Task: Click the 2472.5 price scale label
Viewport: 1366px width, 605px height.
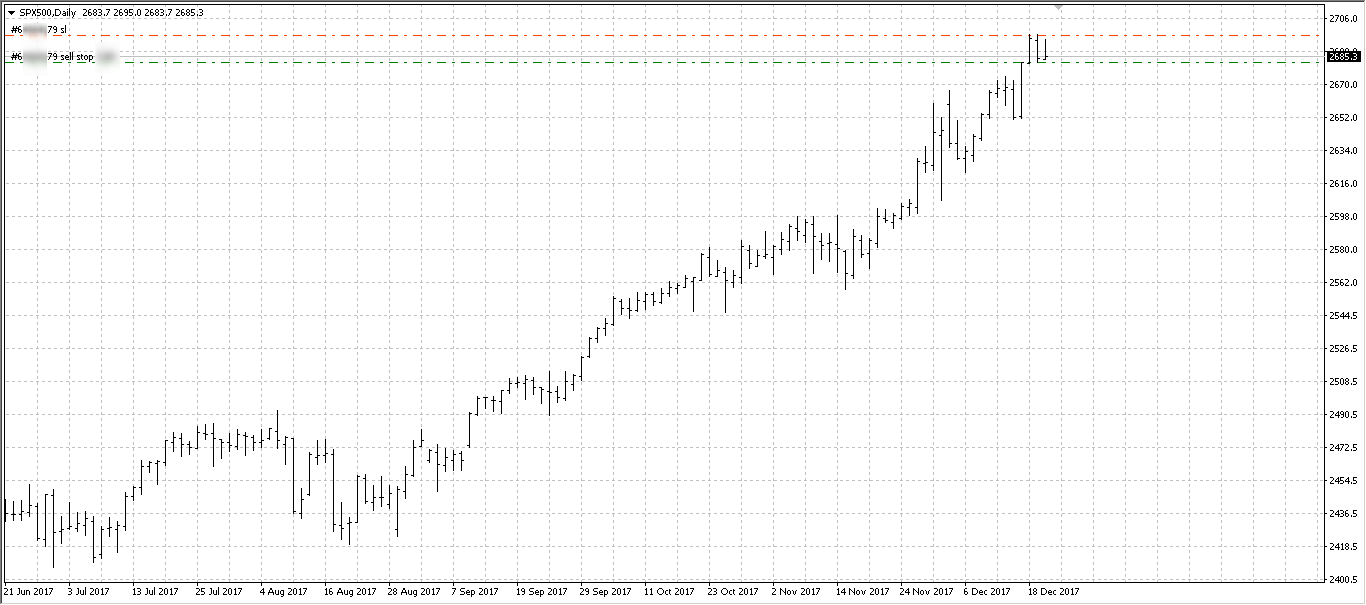Action: pos(1342,448)
